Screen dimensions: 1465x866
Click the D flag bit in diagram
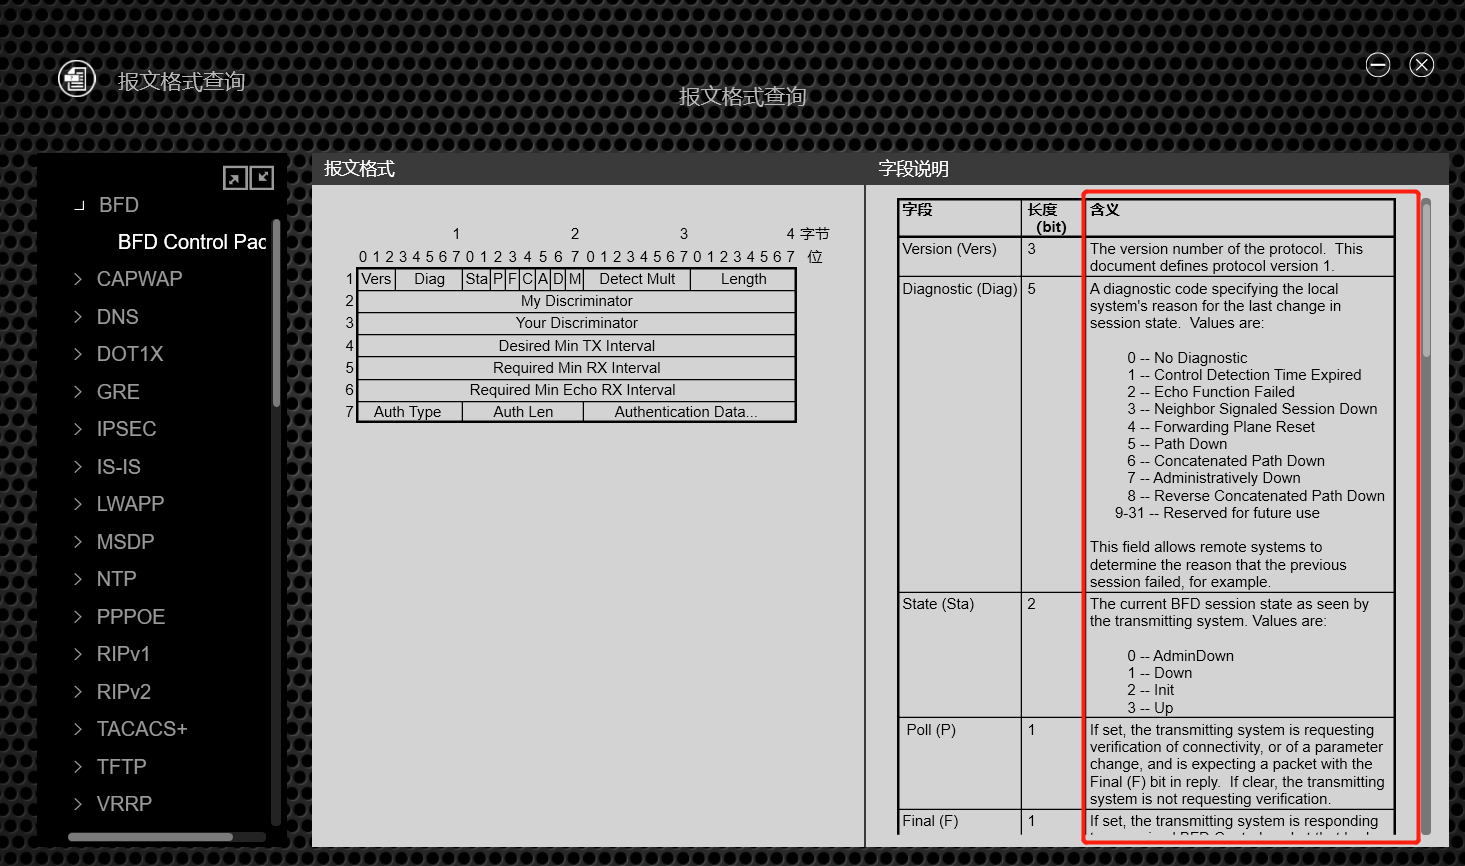pyautogui.click(x=558, y=279)
